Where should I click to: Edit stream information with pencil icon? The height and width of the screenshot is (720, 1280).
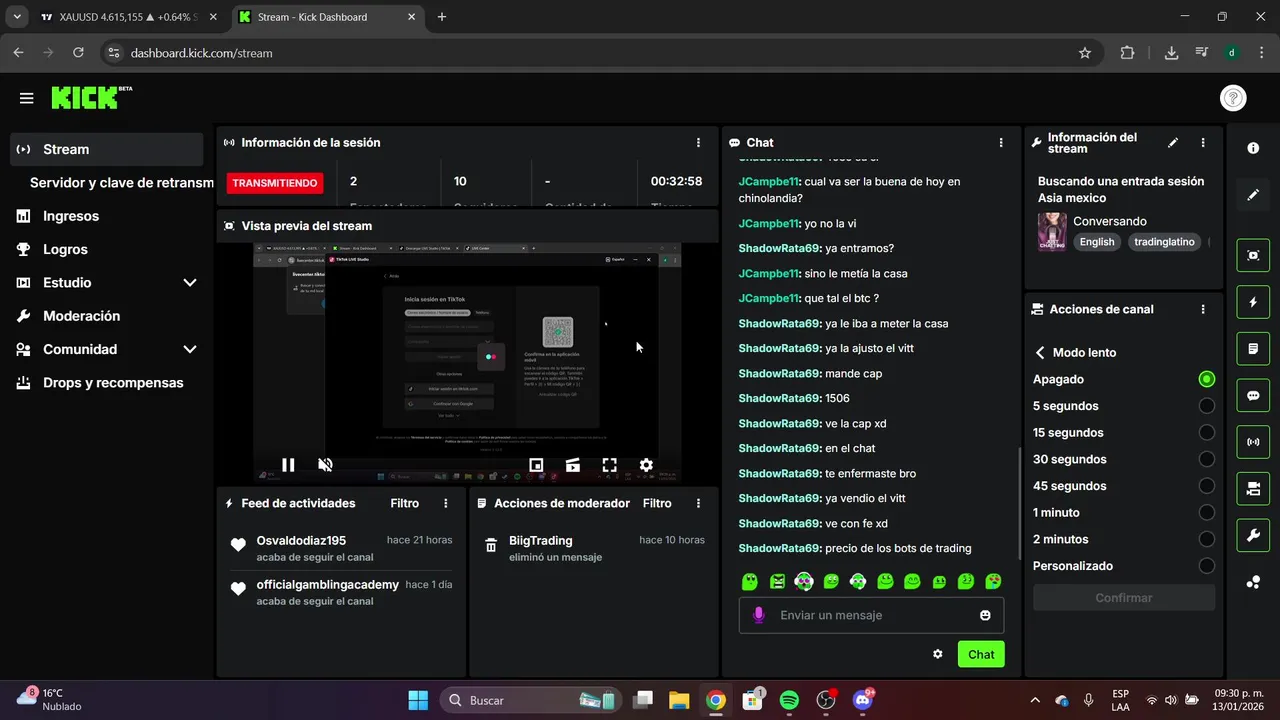tap(1173, 143)
